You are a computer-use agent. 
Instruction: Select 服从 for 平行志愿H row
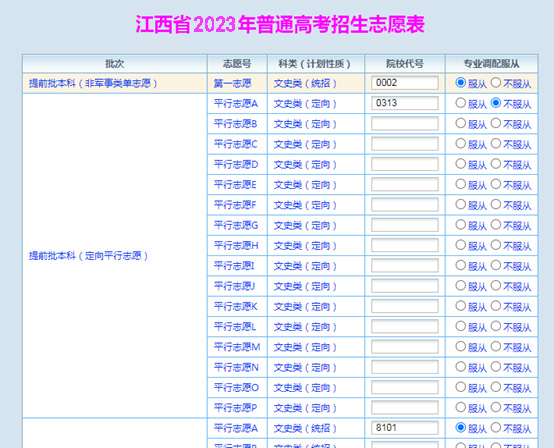(460, 245)
